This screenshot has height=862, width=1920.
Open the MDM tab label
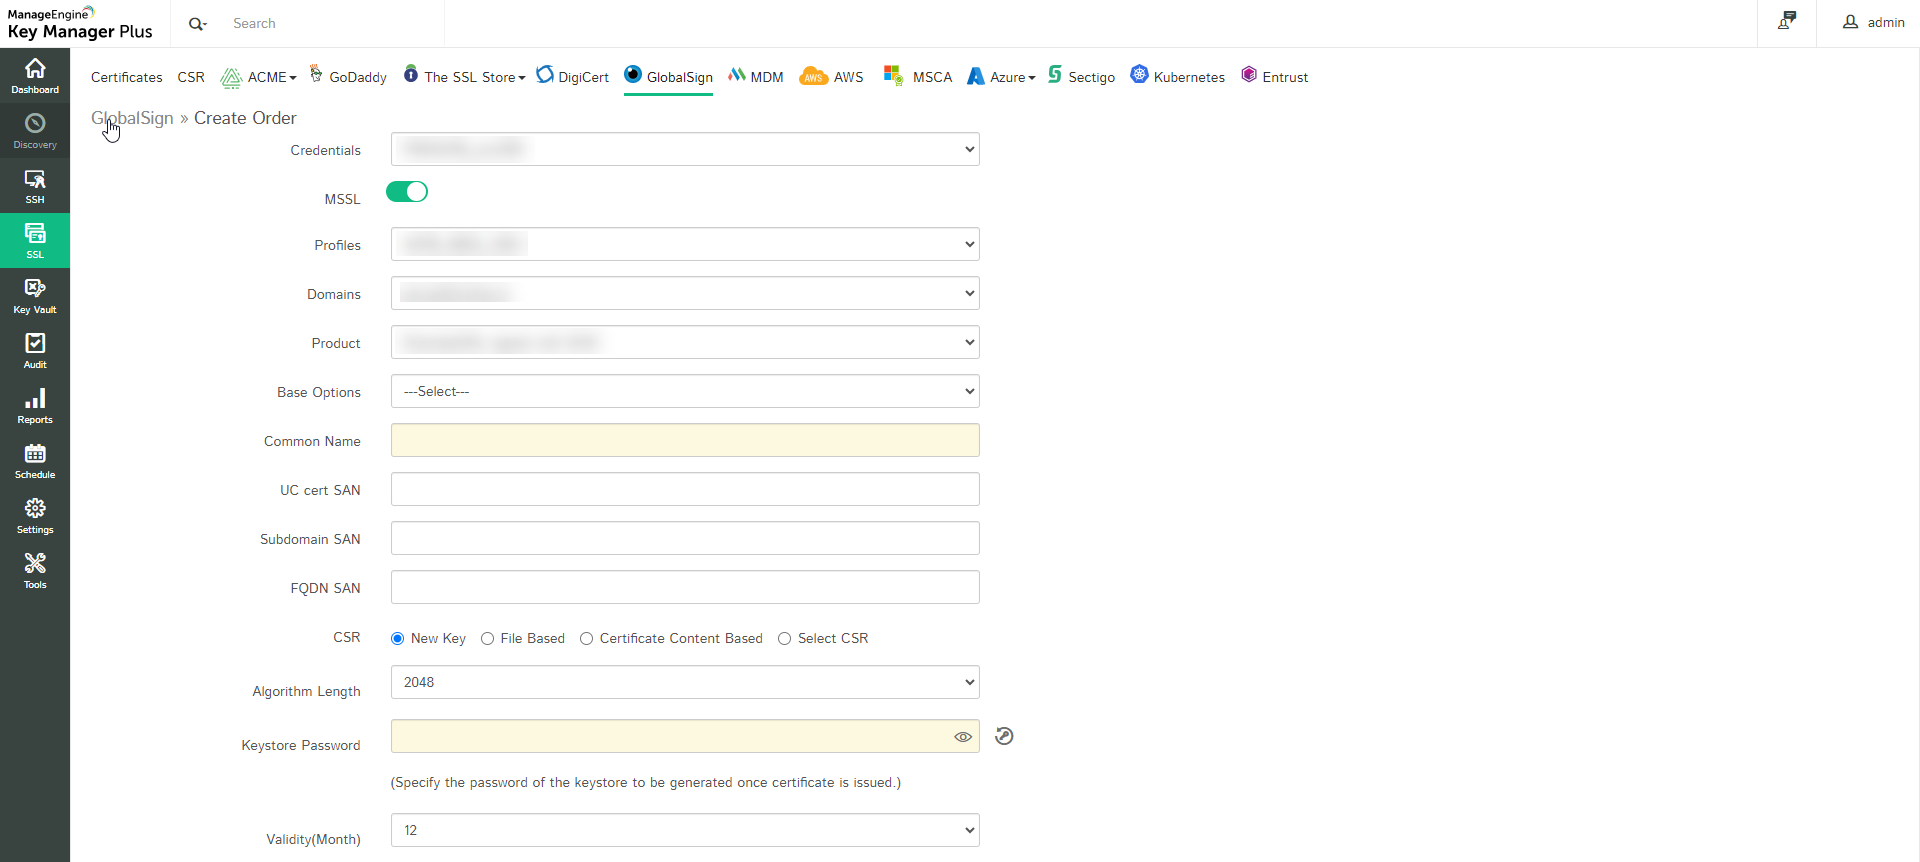[767, 77]
